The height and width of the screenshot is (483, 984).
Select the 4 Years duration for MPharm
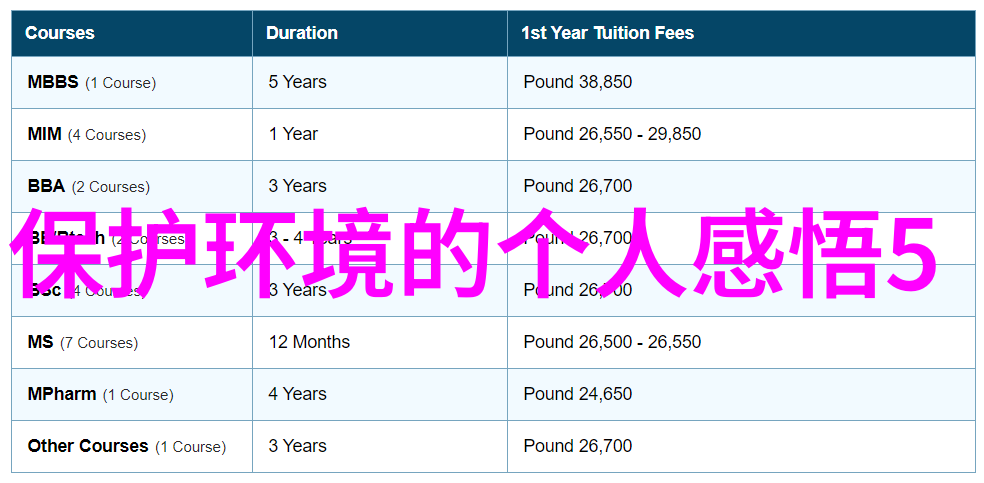tap(297, 394)
